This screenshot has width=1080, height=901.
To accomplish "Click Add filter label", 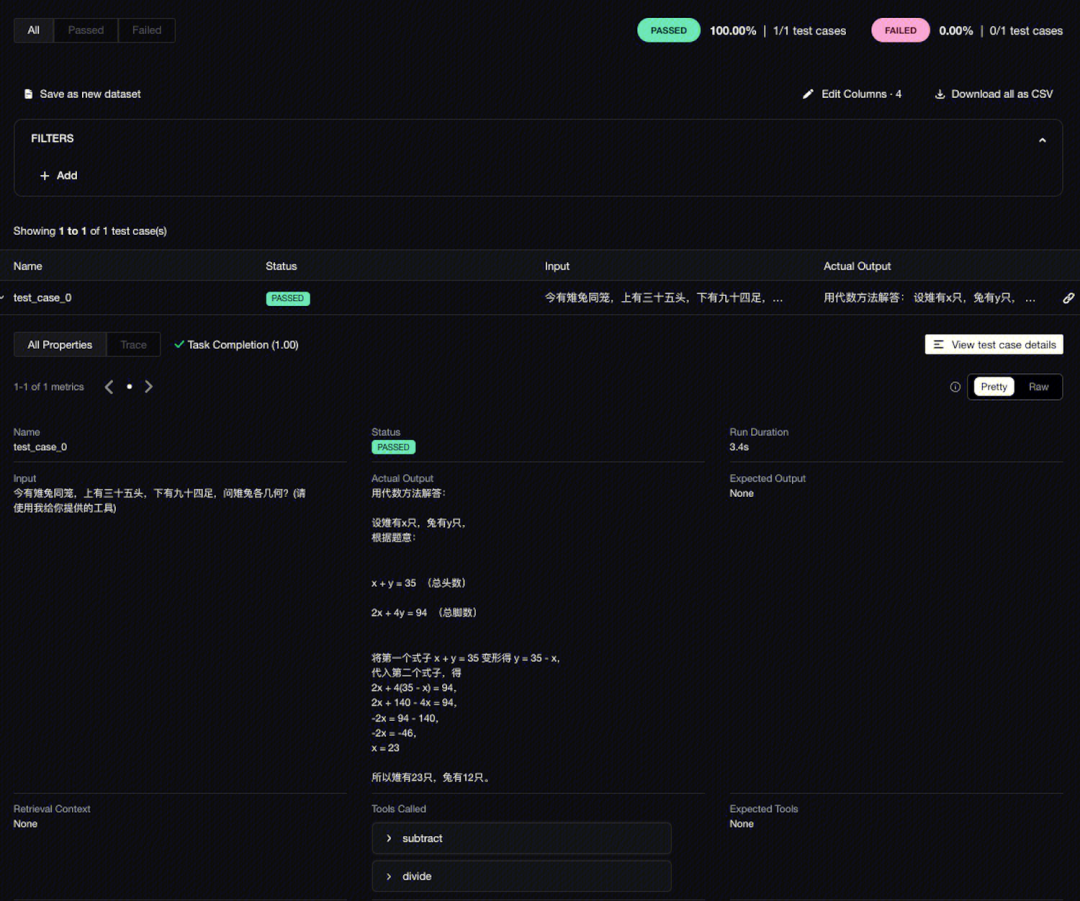I will coord(67,176).
